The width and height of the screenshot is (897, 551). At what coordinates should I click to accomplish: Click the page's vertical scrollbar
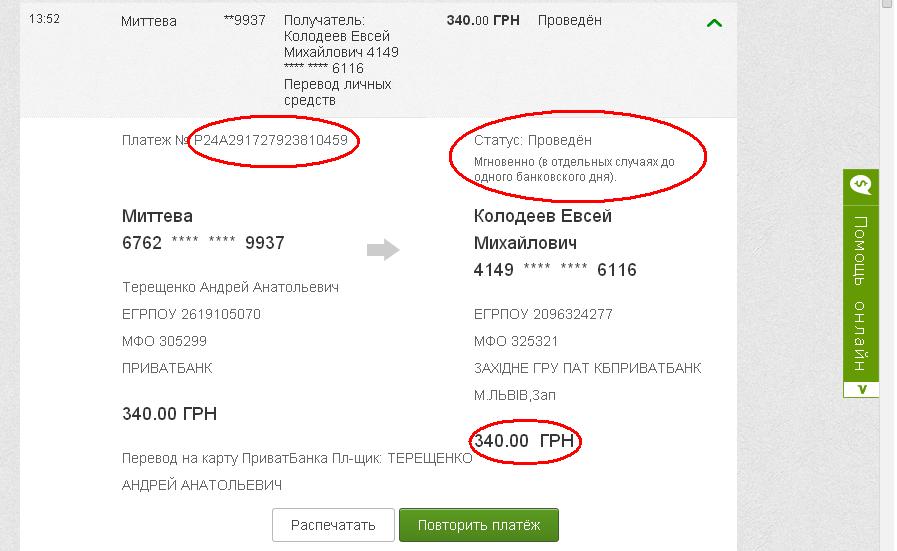point(888,275)
